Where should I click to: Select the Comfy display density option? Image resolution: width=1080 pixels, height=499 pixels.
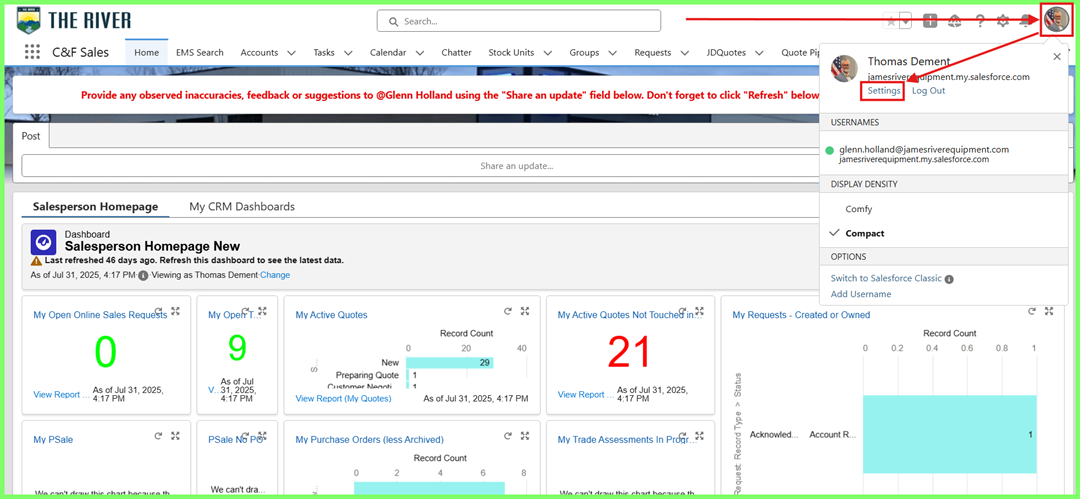coord(858,209)
